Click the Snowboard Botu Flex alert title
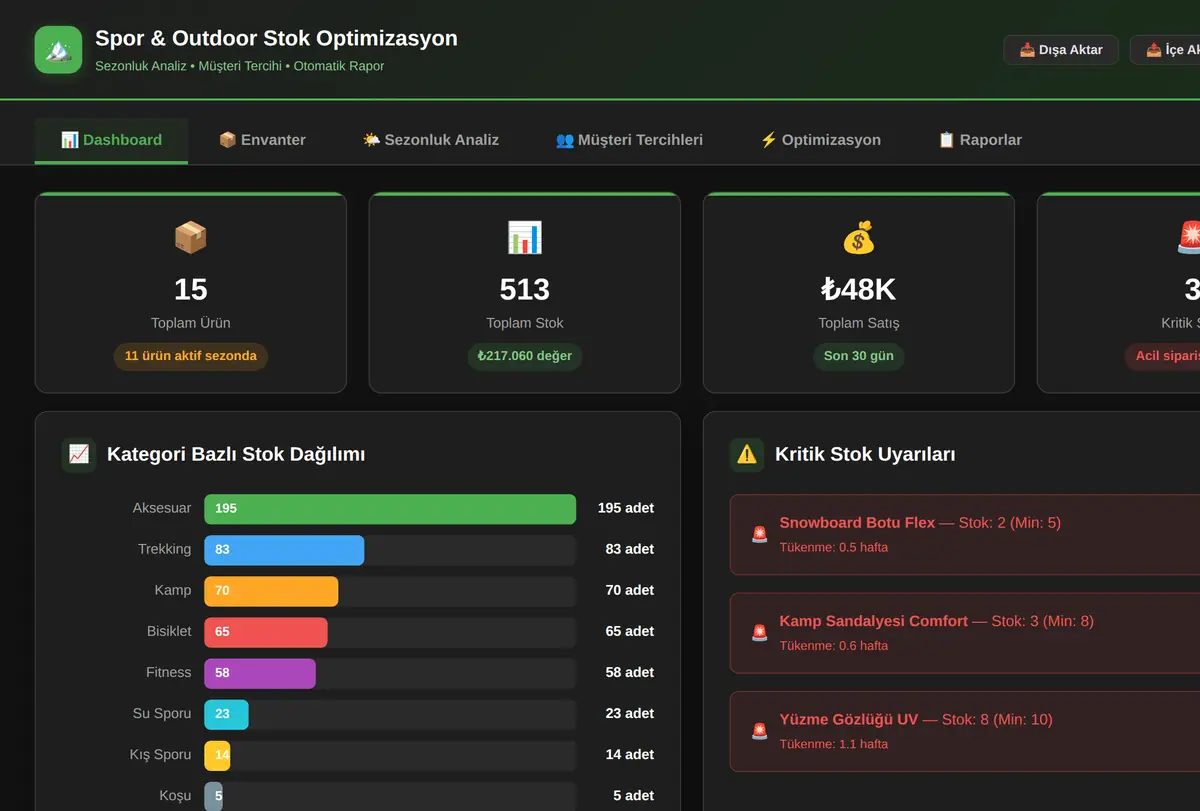This screenshot has height=811, width=1200. click(x=857, y=522)
